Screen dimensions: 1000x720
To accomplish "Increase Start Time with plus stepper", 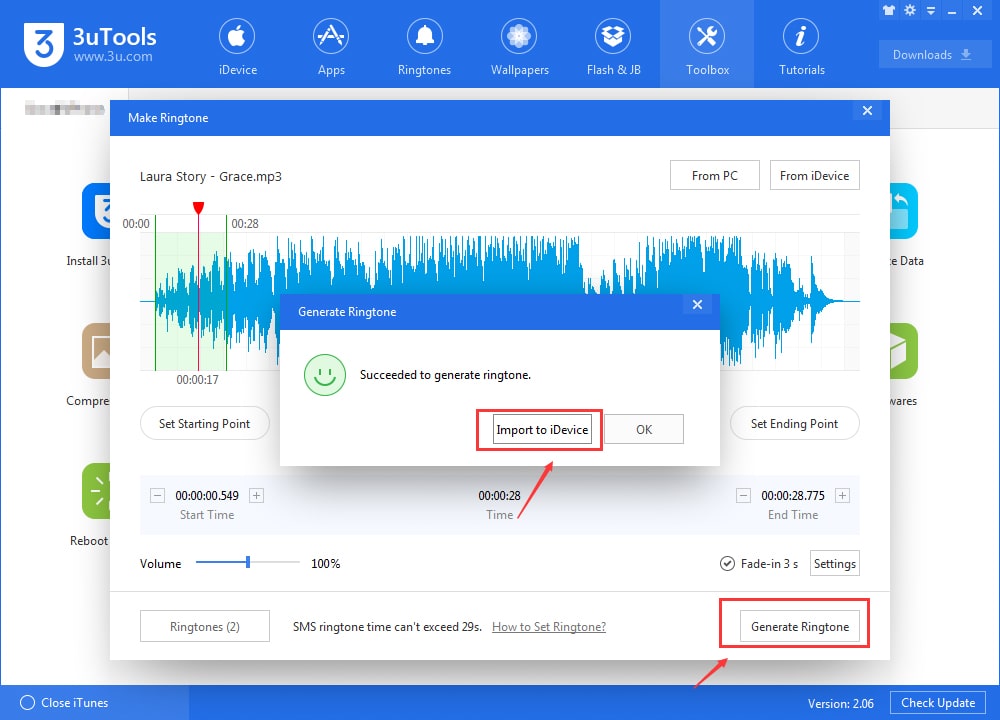I will [x=256, y=495].
